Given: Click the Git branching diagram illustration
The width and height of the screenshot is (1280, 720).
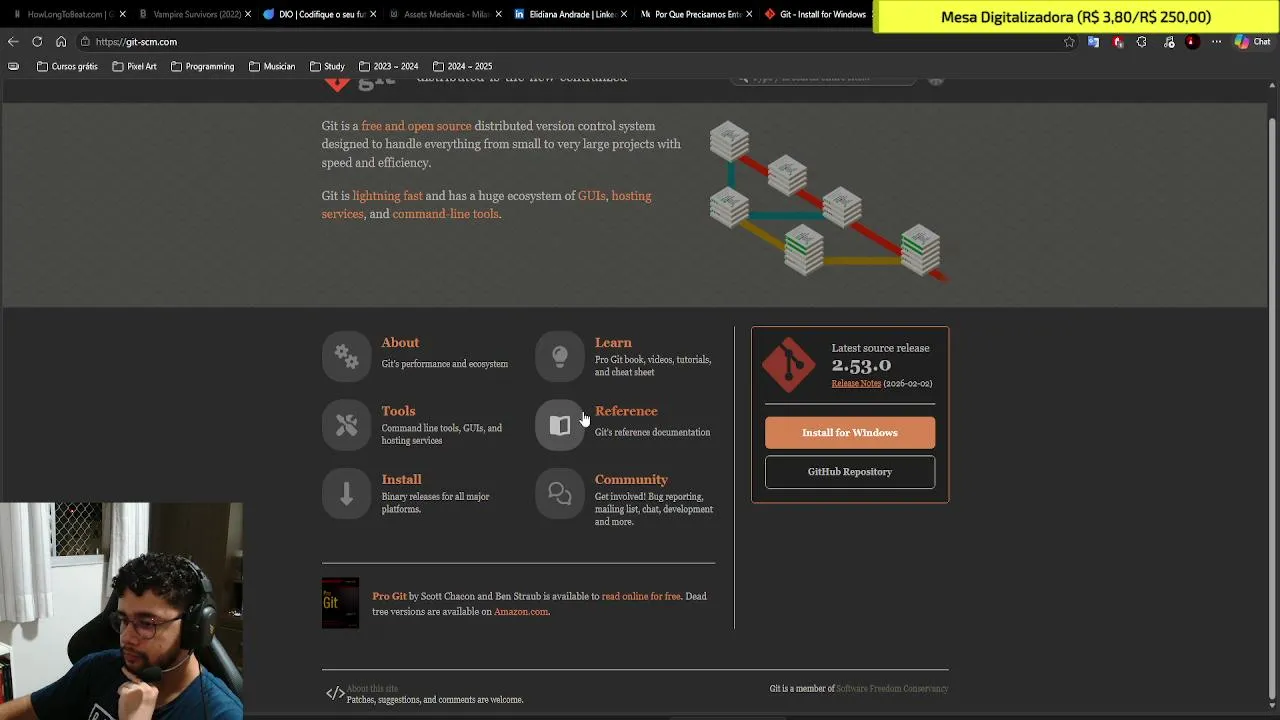Looking at the screenshot, I should pos(828,200).
